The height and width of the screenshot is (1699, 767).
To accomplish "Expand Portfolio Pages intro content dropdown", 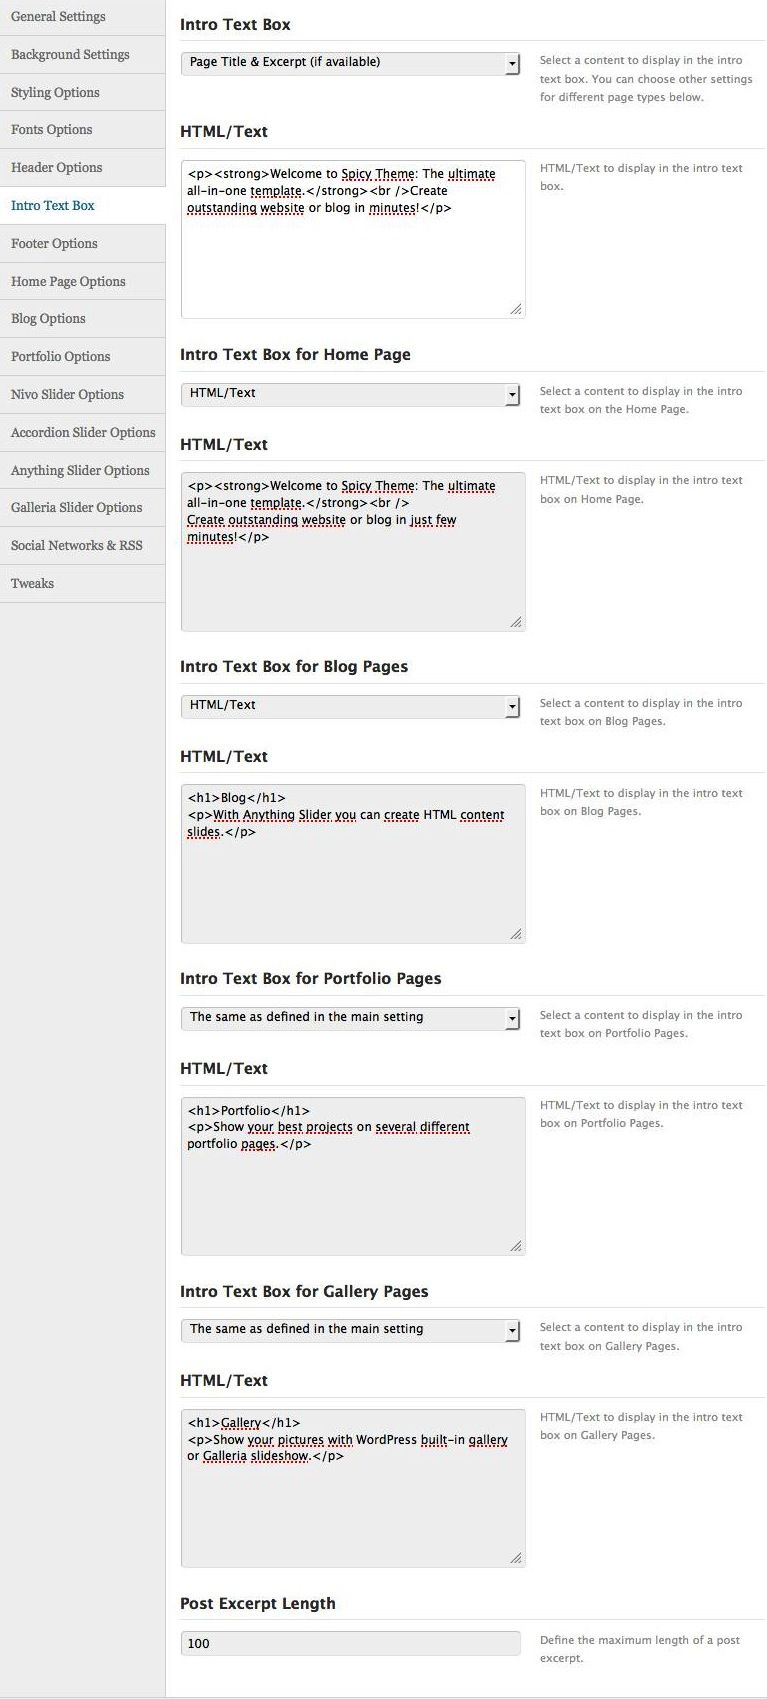I will tap(350, 1018).
